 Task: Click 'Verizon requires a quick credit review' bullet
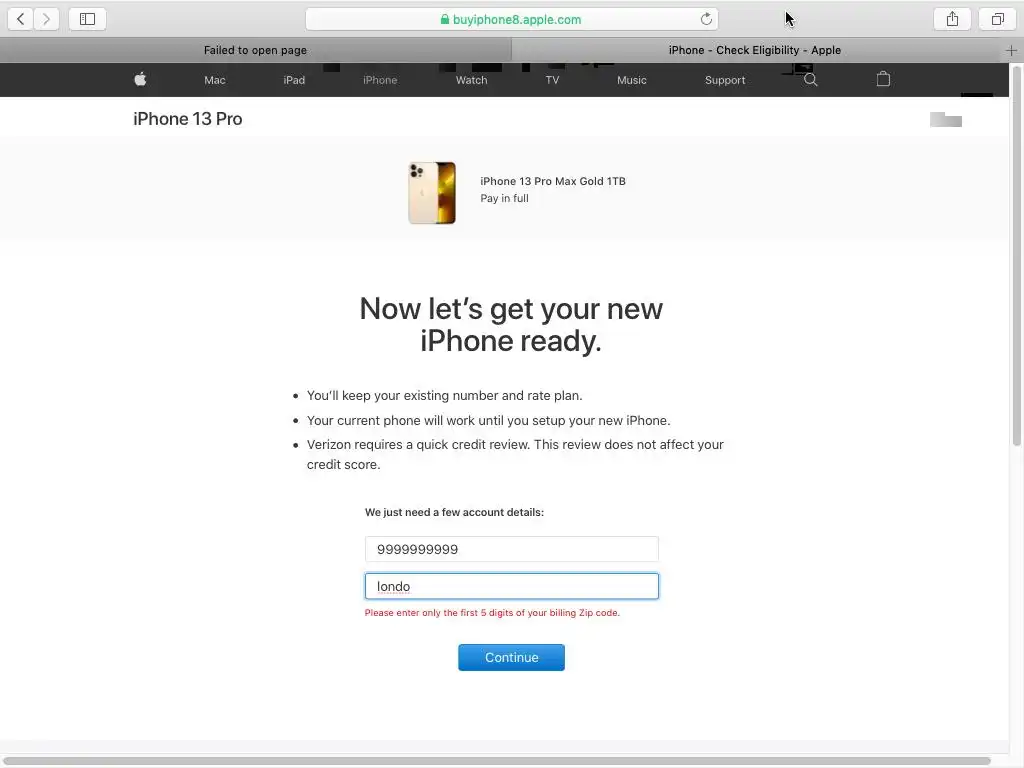515,455
